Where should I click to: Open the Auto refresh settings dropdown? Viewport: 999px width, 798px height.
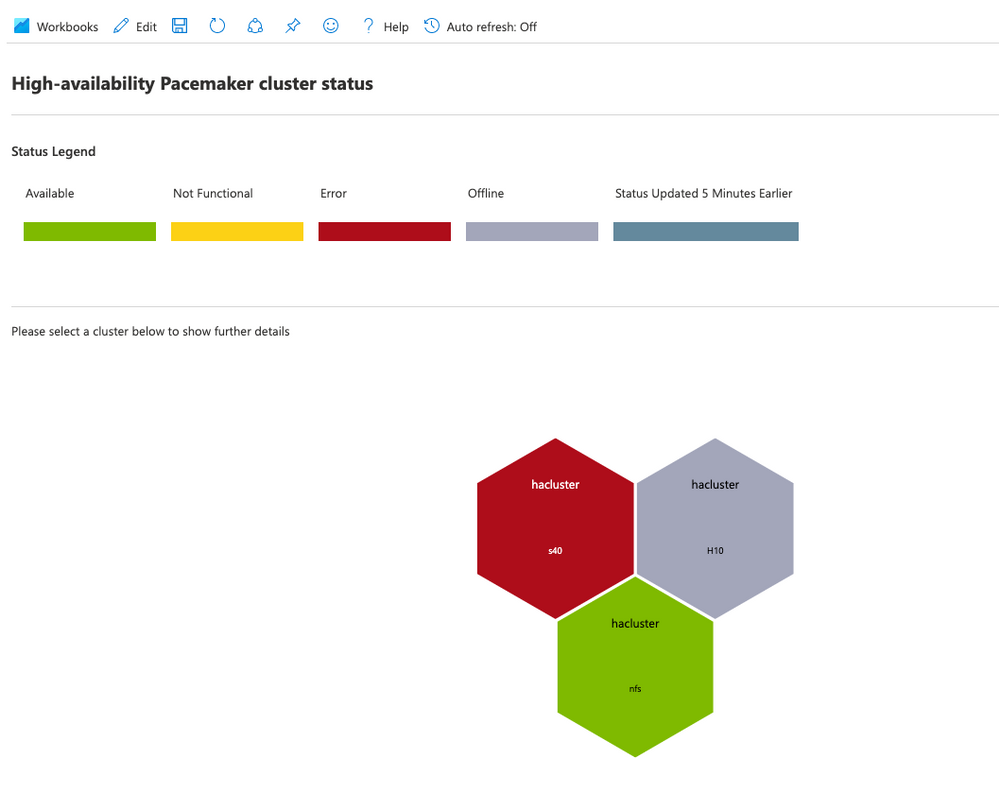coord(490,26)
